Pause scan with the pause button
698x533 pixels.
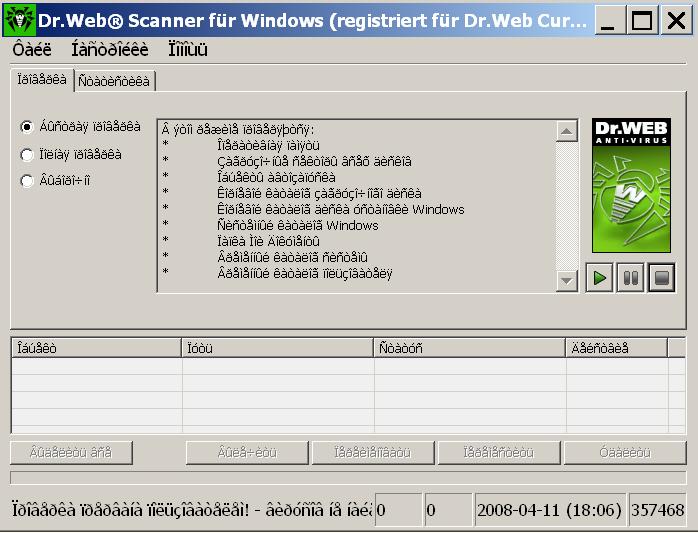[x=630, y=278]
